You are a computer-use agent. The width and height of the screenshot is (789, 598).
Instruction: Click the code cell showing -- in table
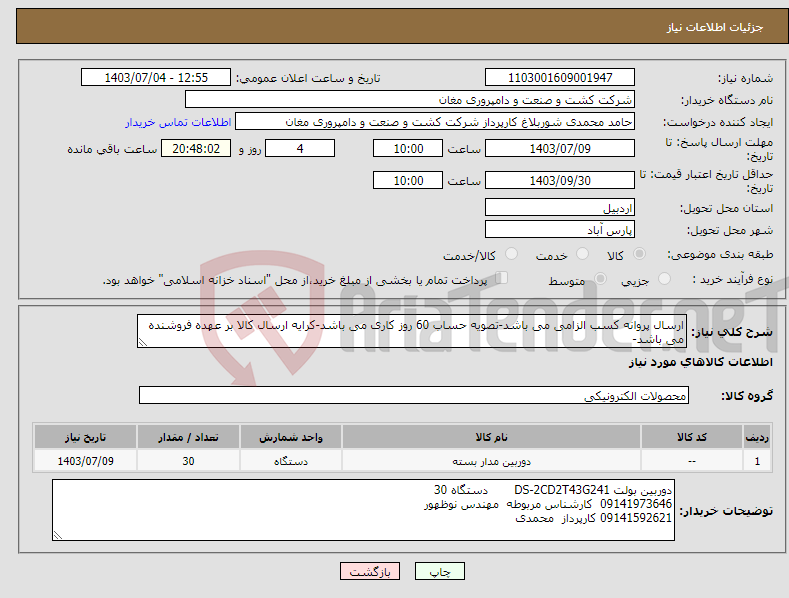692,461
